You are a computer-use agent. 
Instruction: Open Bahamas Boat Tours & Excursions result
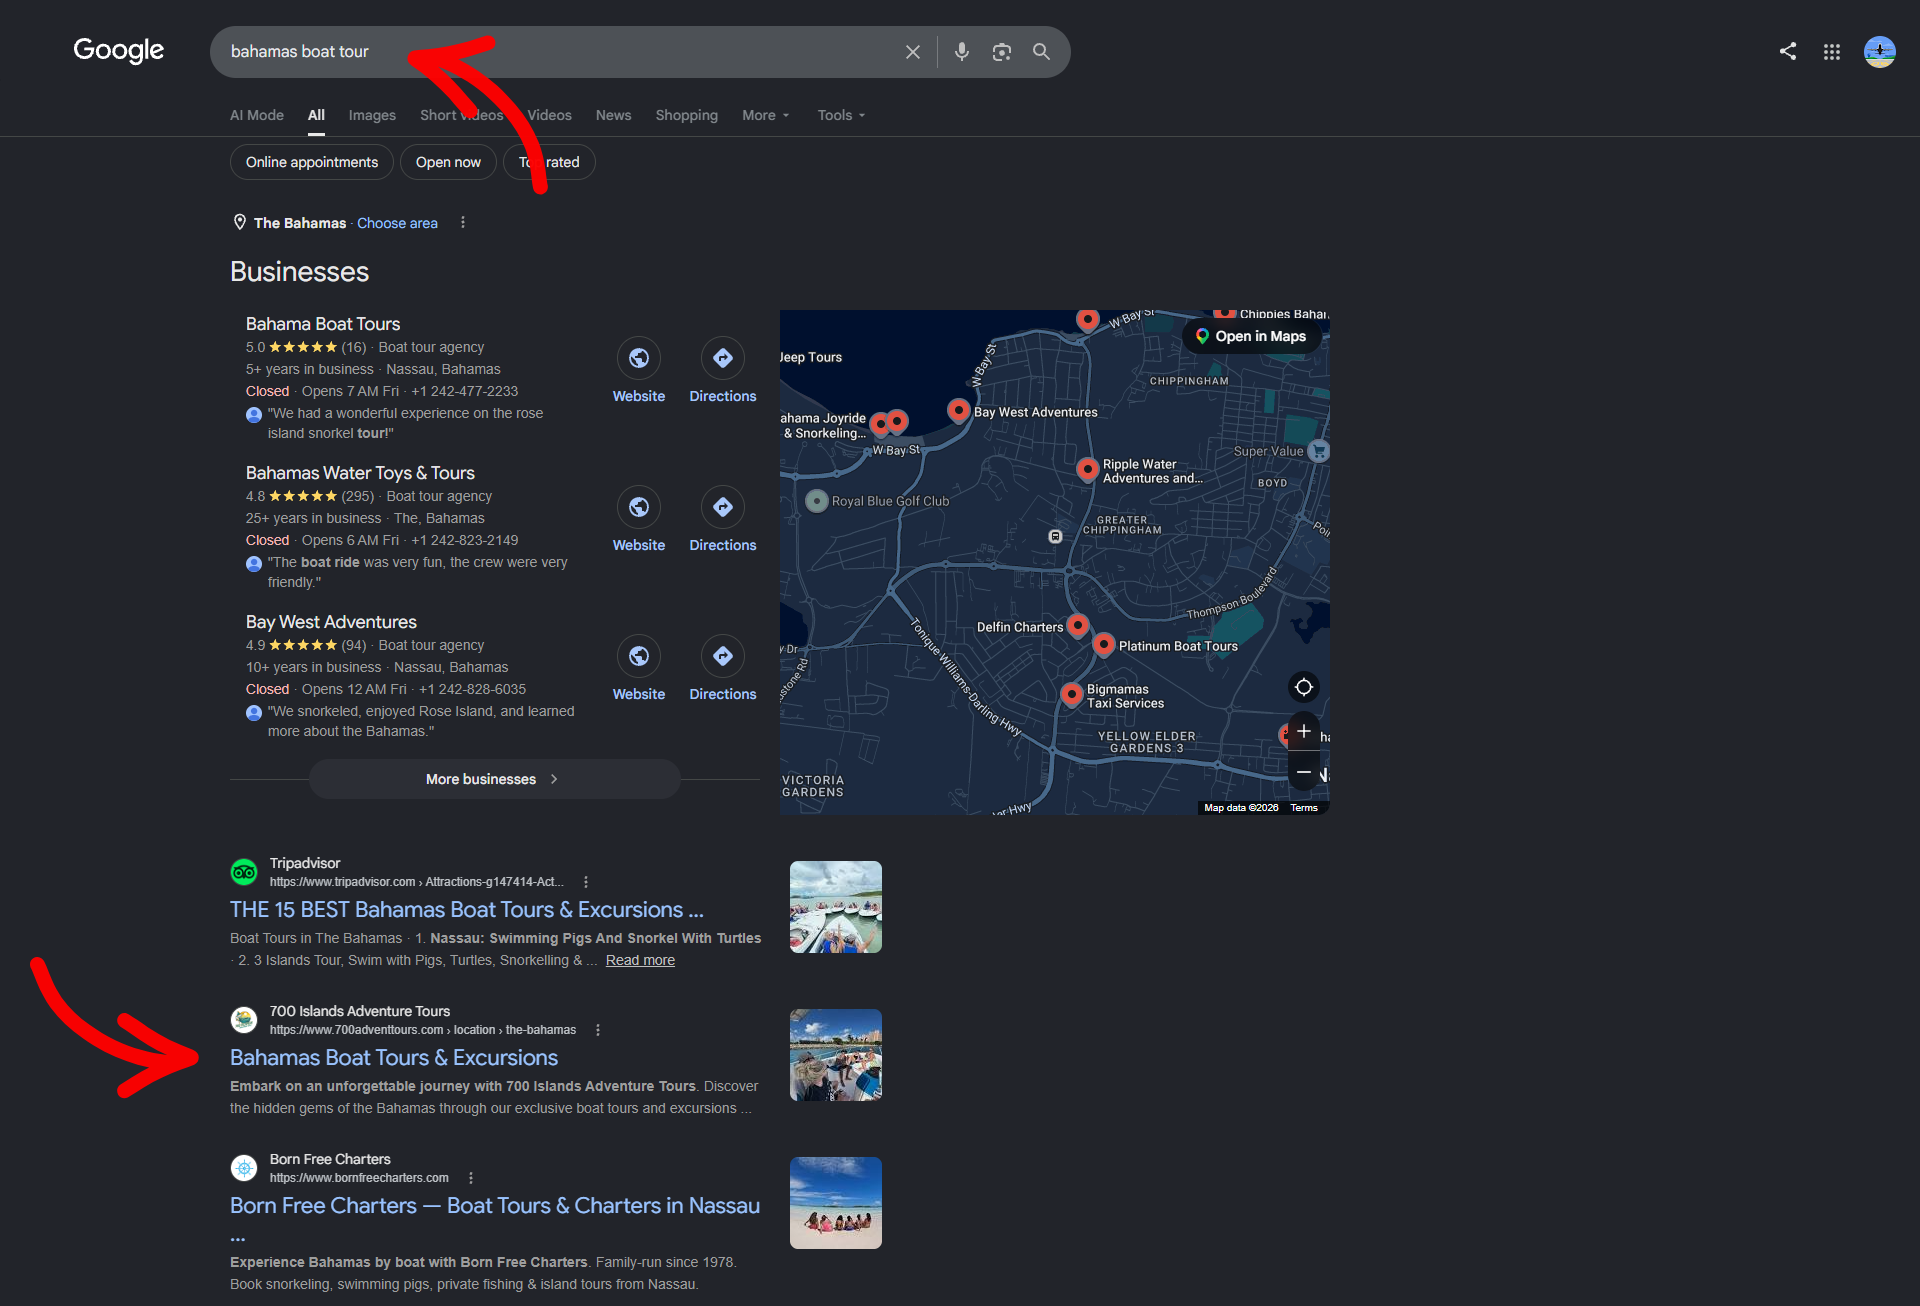click(394, 1058)
